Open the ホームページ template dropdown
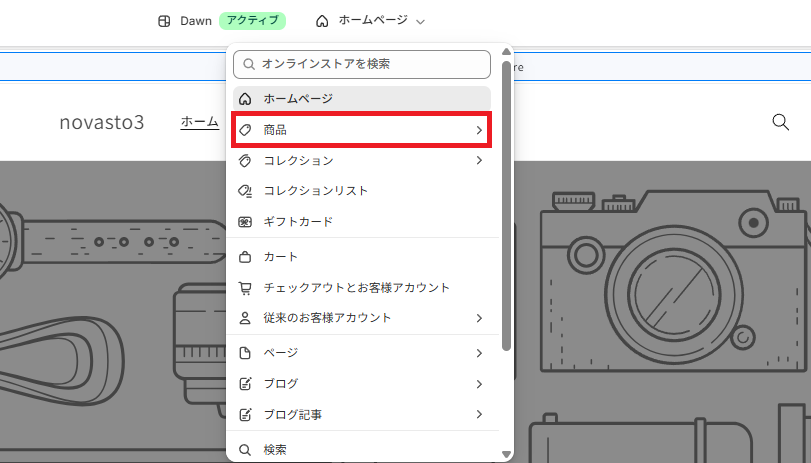Image resolution: width=811 pixels, height=463 pixels. 370,21
